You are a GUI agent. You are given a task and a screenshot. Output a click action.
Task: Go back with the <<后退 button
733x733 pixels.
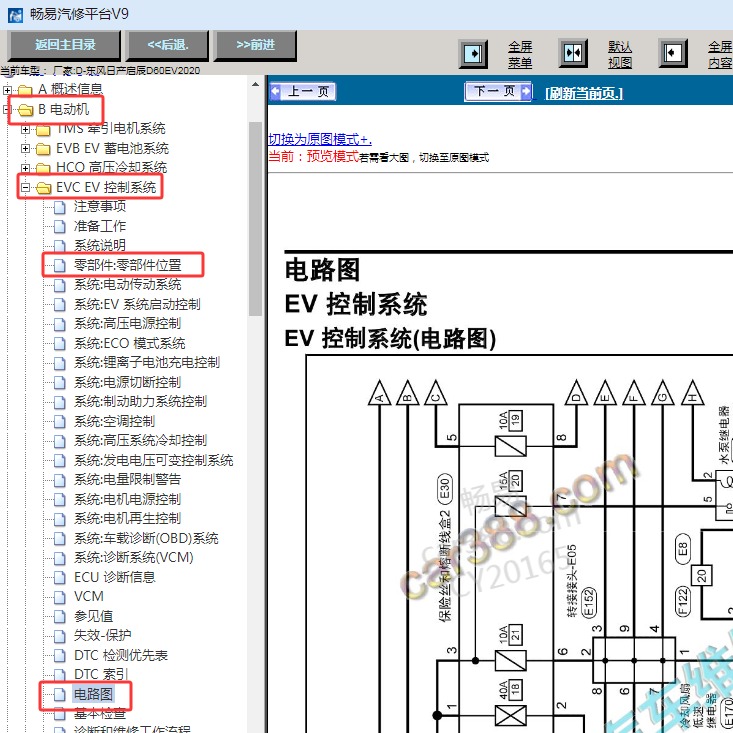tap(168, 45)
